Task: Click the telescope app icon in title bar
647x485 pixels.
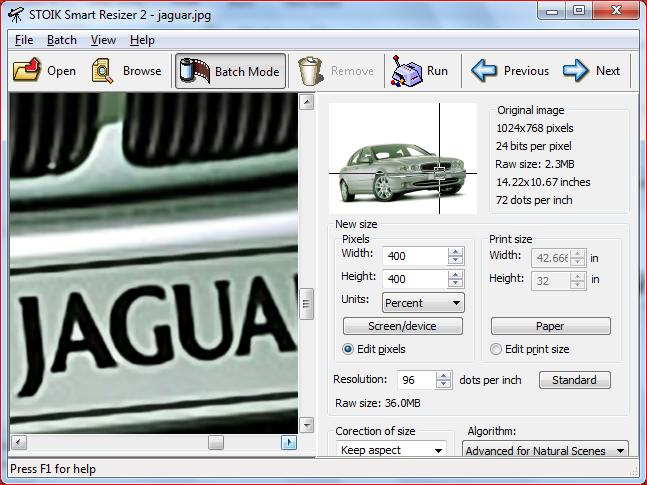Action: click(x=16, y=14)
